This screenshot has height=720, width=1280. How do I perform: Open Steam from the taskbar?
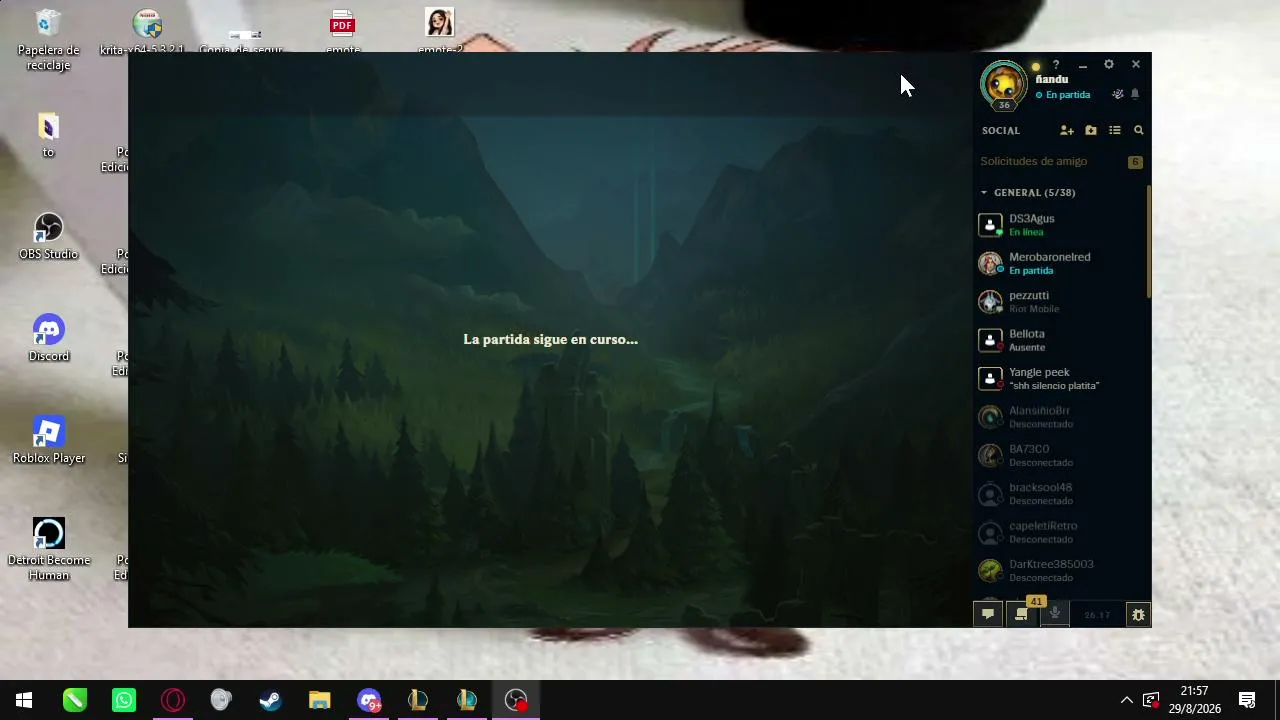pos(270,700)
